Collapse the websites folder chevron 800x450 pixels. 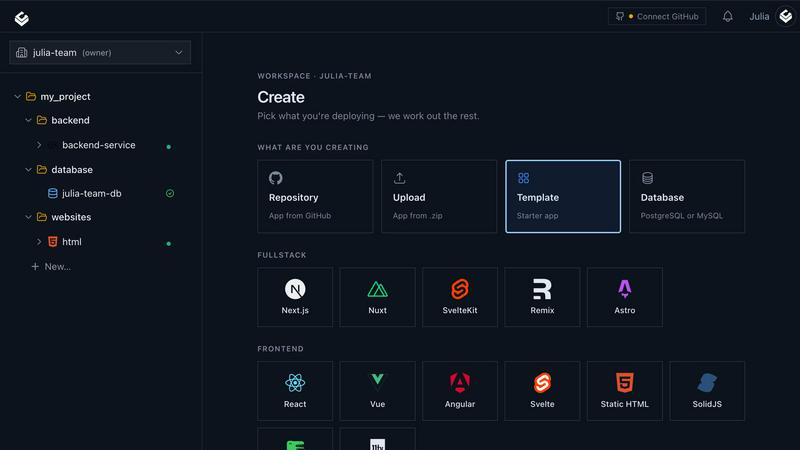click(x=29, y=217)
